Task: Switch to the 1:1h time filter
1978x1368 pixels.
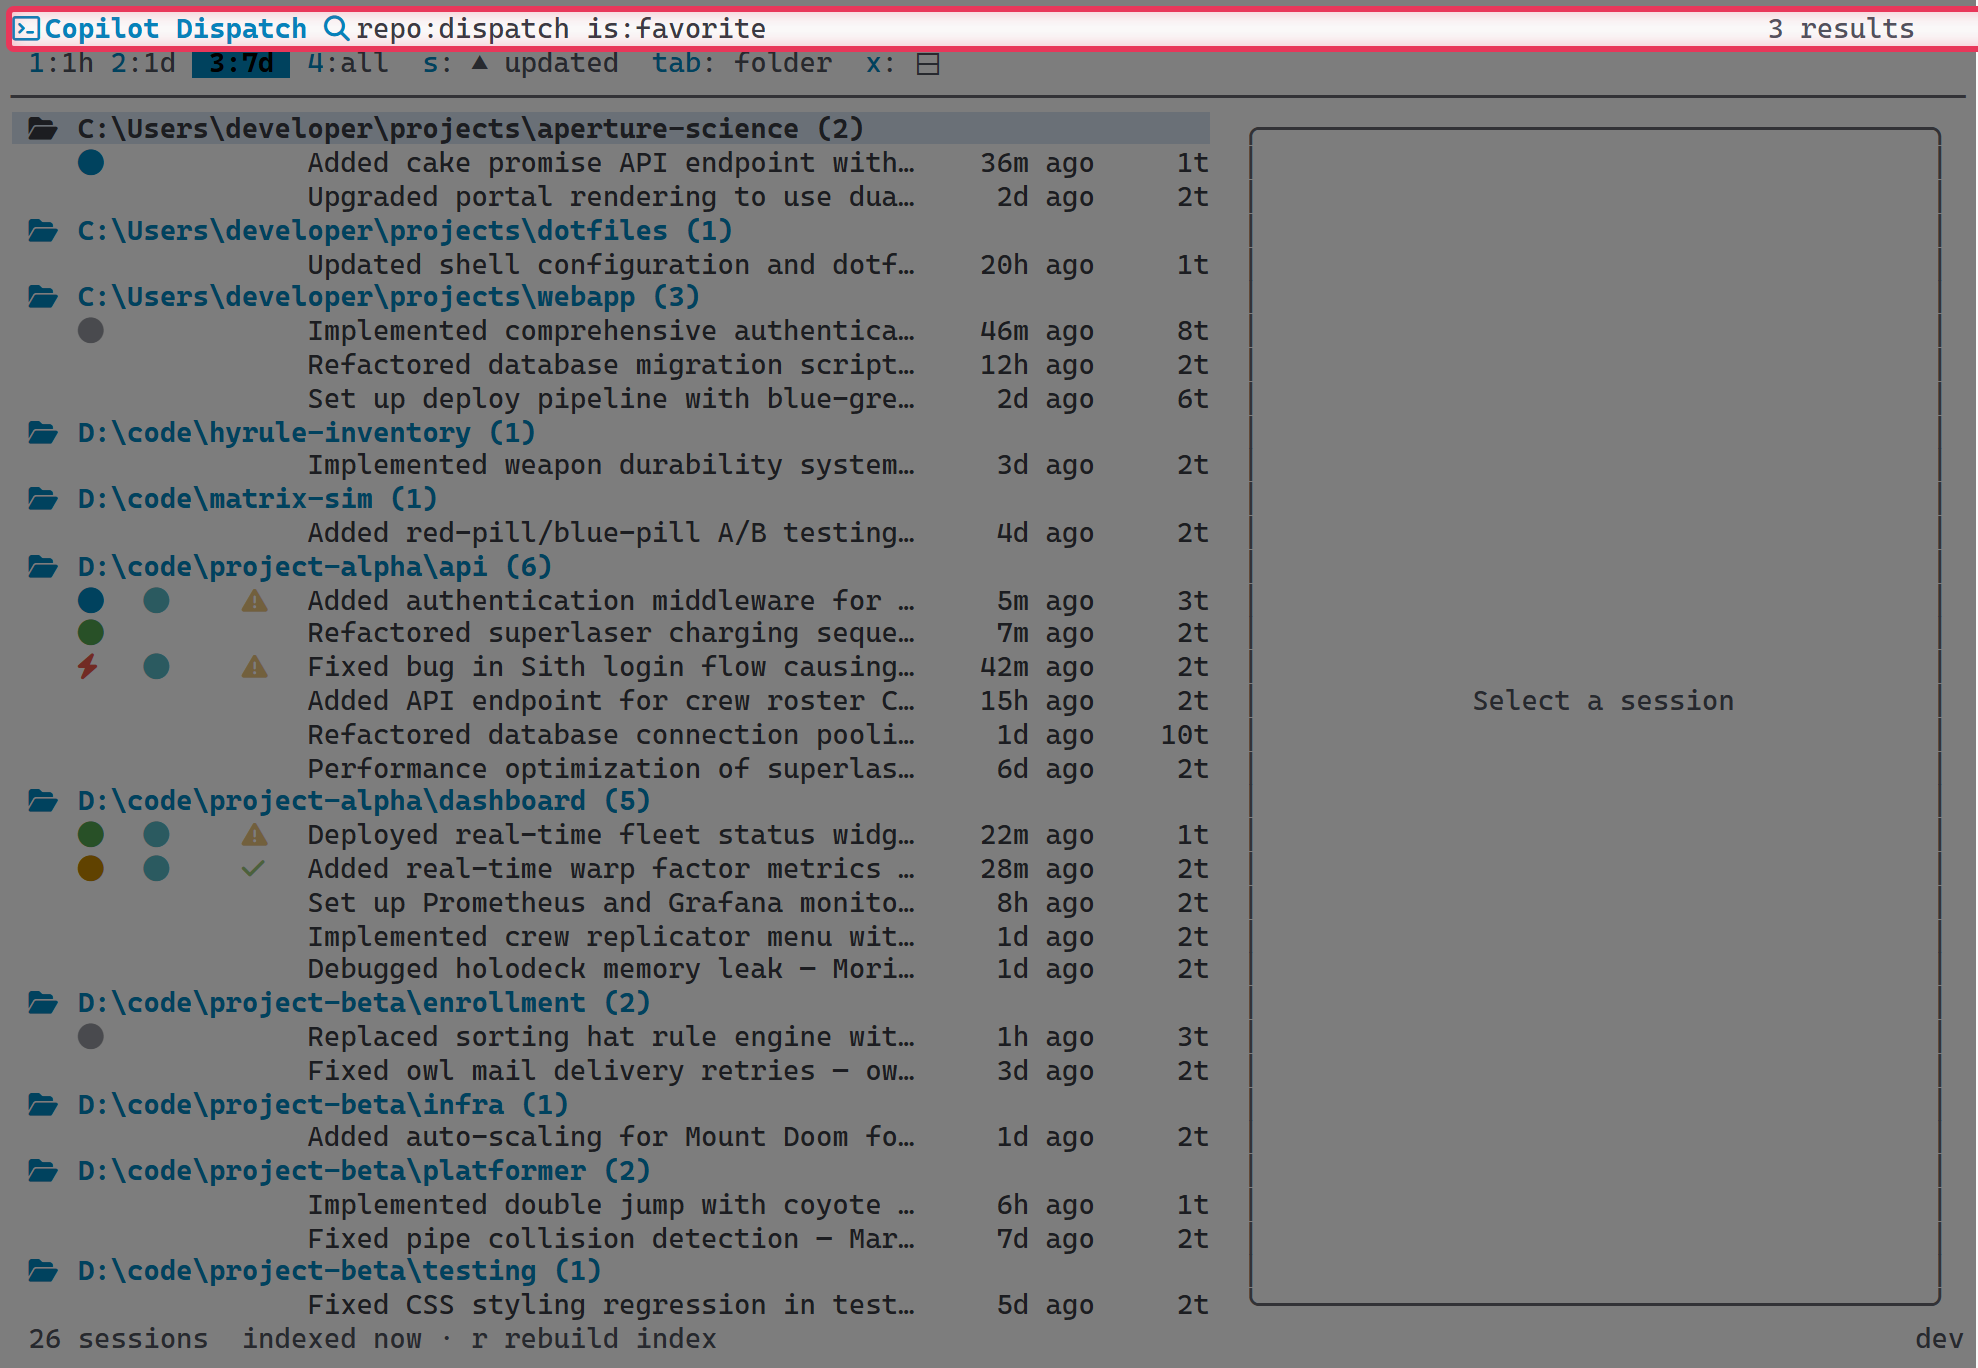Action: point(61,63)
